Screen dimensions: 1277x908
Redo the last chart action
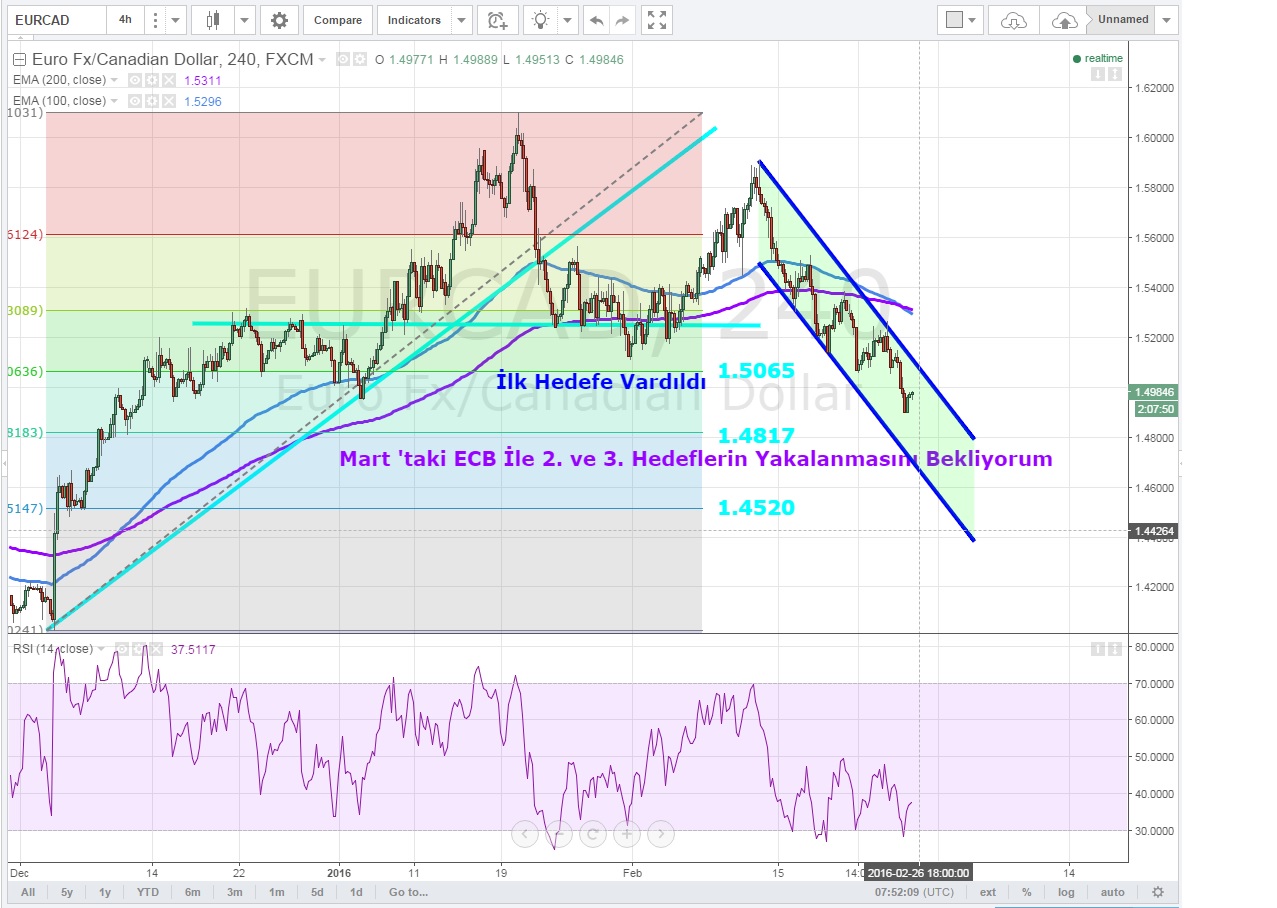tap(622, 20)
